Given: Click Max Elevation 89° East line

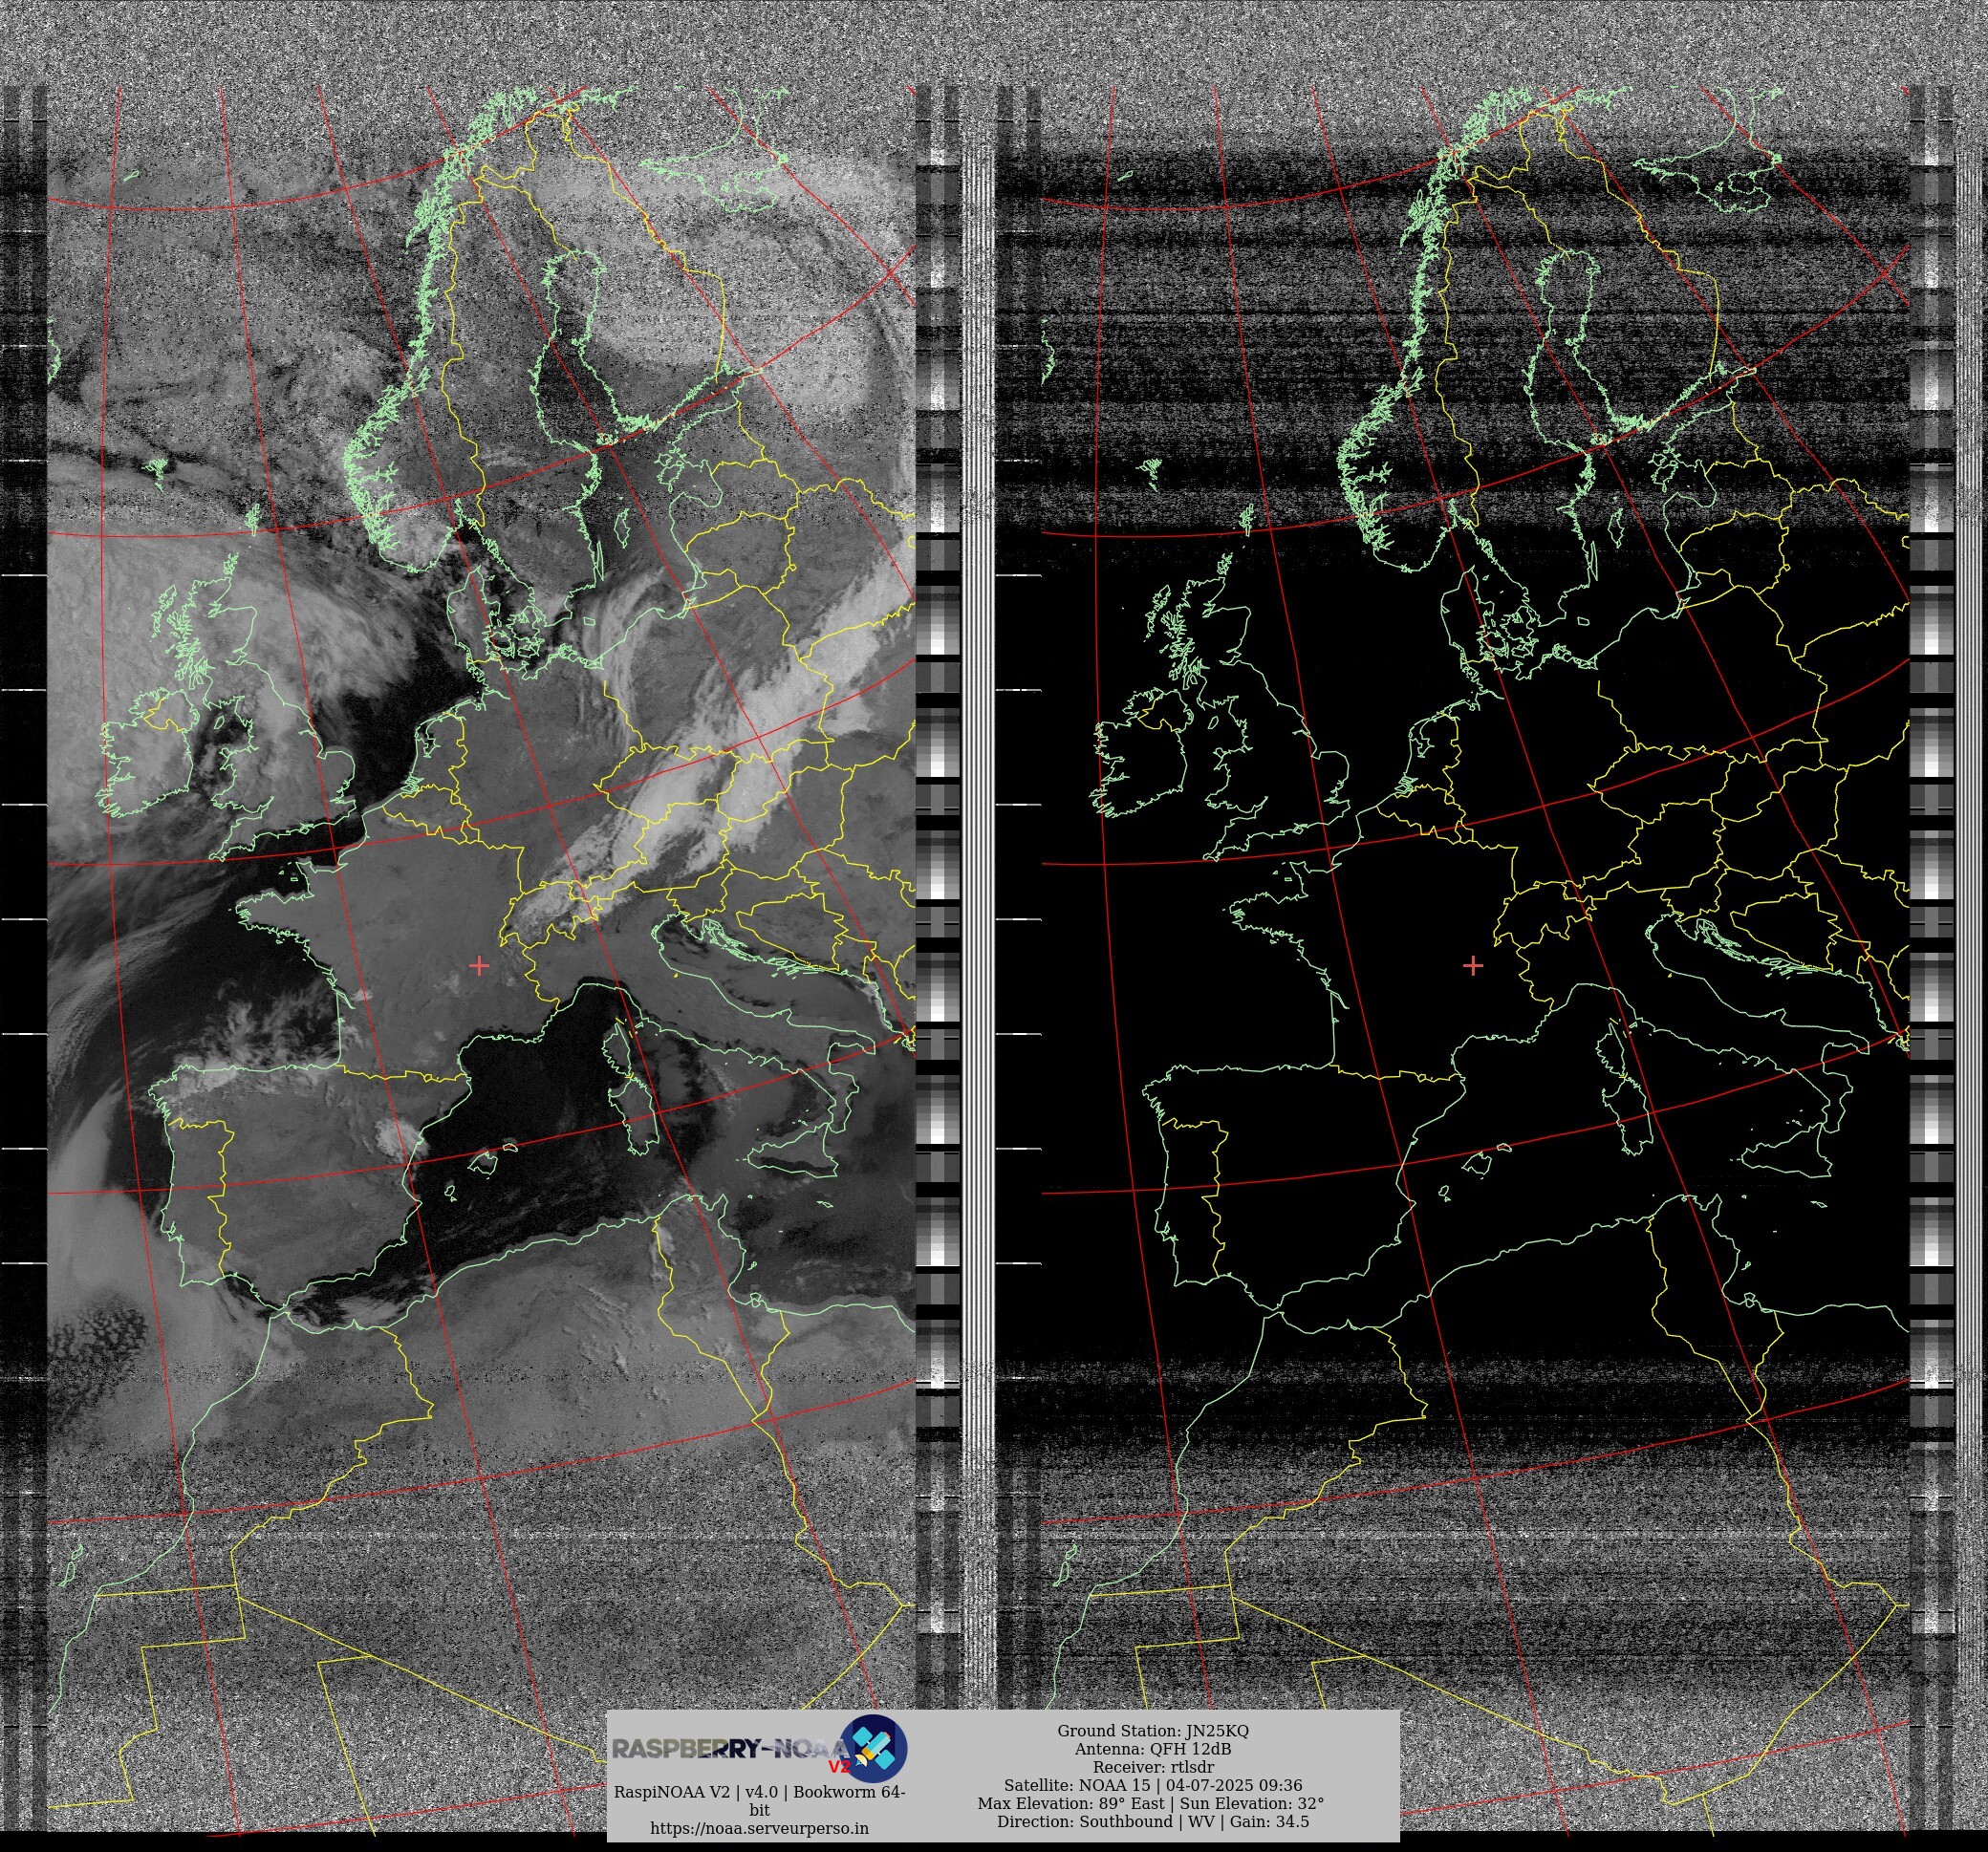Looking at the screenshot, I should [1152, 1803].
